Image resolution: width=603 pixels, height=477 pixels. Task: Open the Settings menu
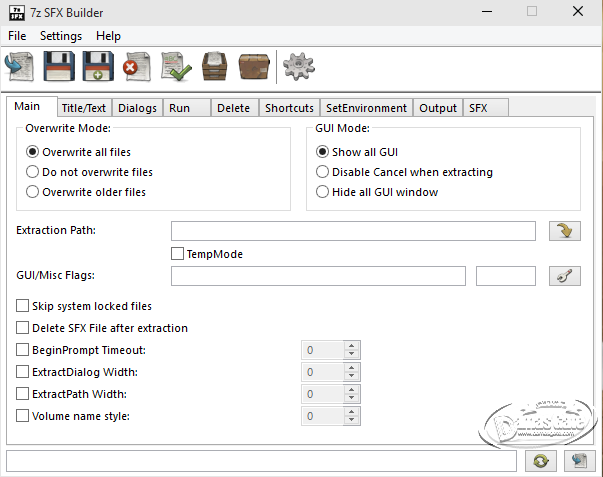click(x=61, y=36)
